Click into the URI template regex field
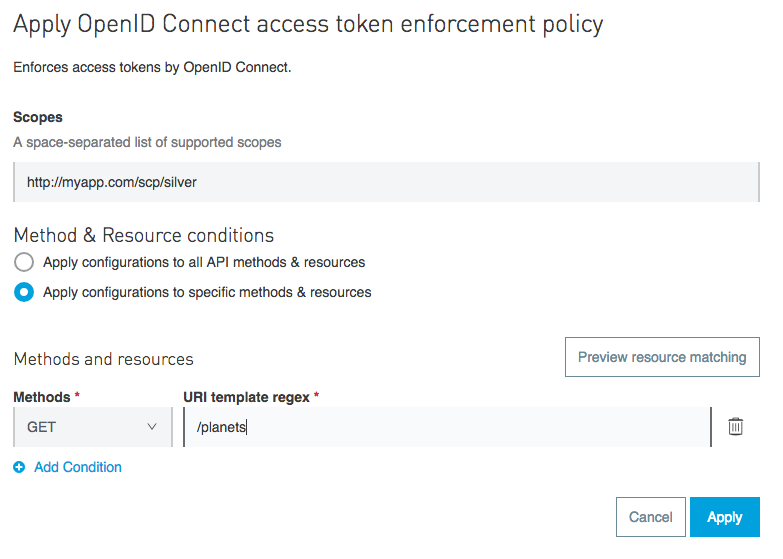This screenshot has width=783, height=559. click(x=450, y=427)
